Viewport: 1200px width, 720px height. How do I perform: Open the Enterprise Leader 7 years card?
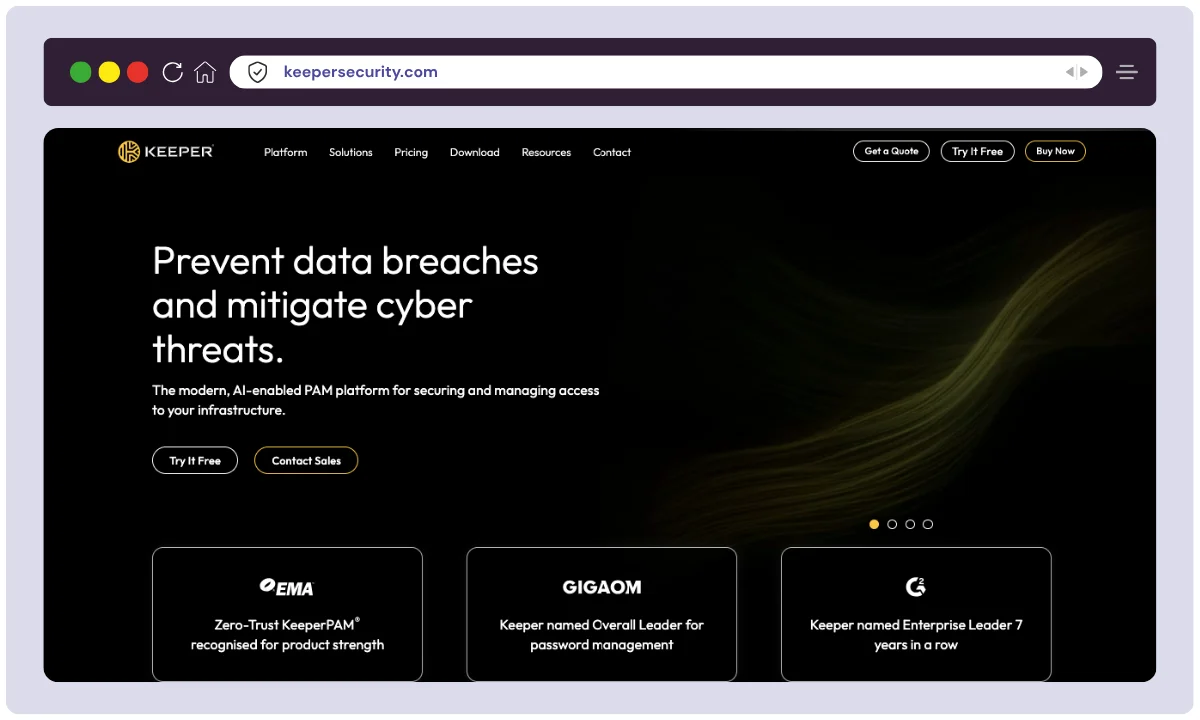916,614
